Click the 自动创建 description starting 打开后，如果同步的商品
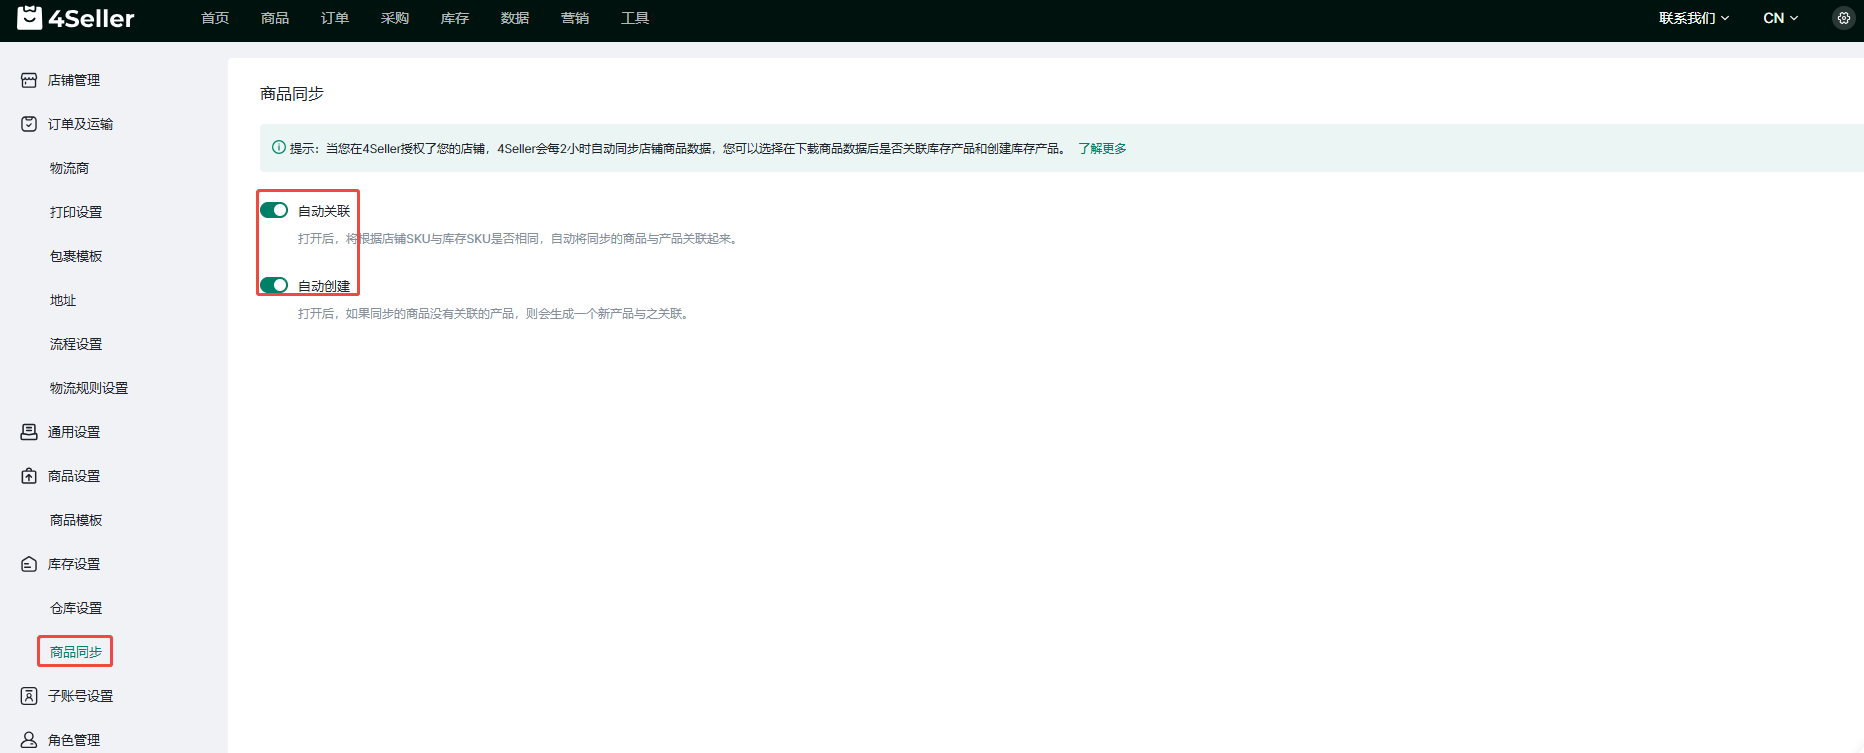 tap(495, 314)
